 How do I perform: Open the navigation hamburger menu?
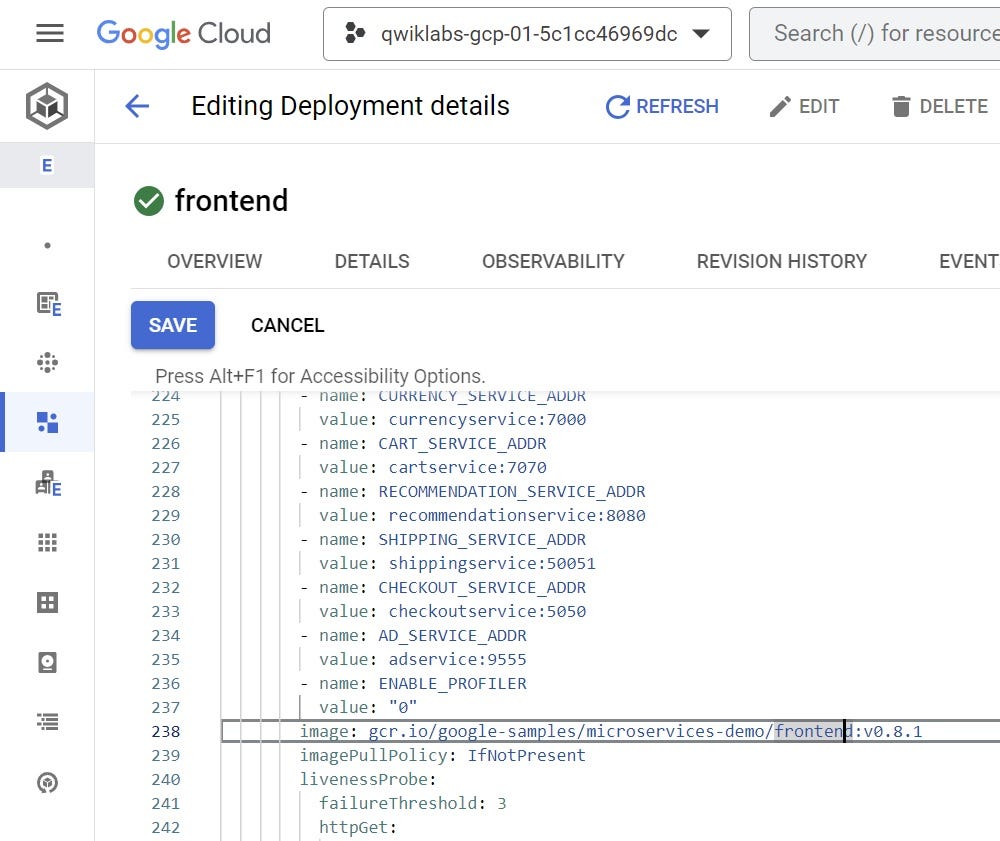pyautogui.click(x=47, y=33)
